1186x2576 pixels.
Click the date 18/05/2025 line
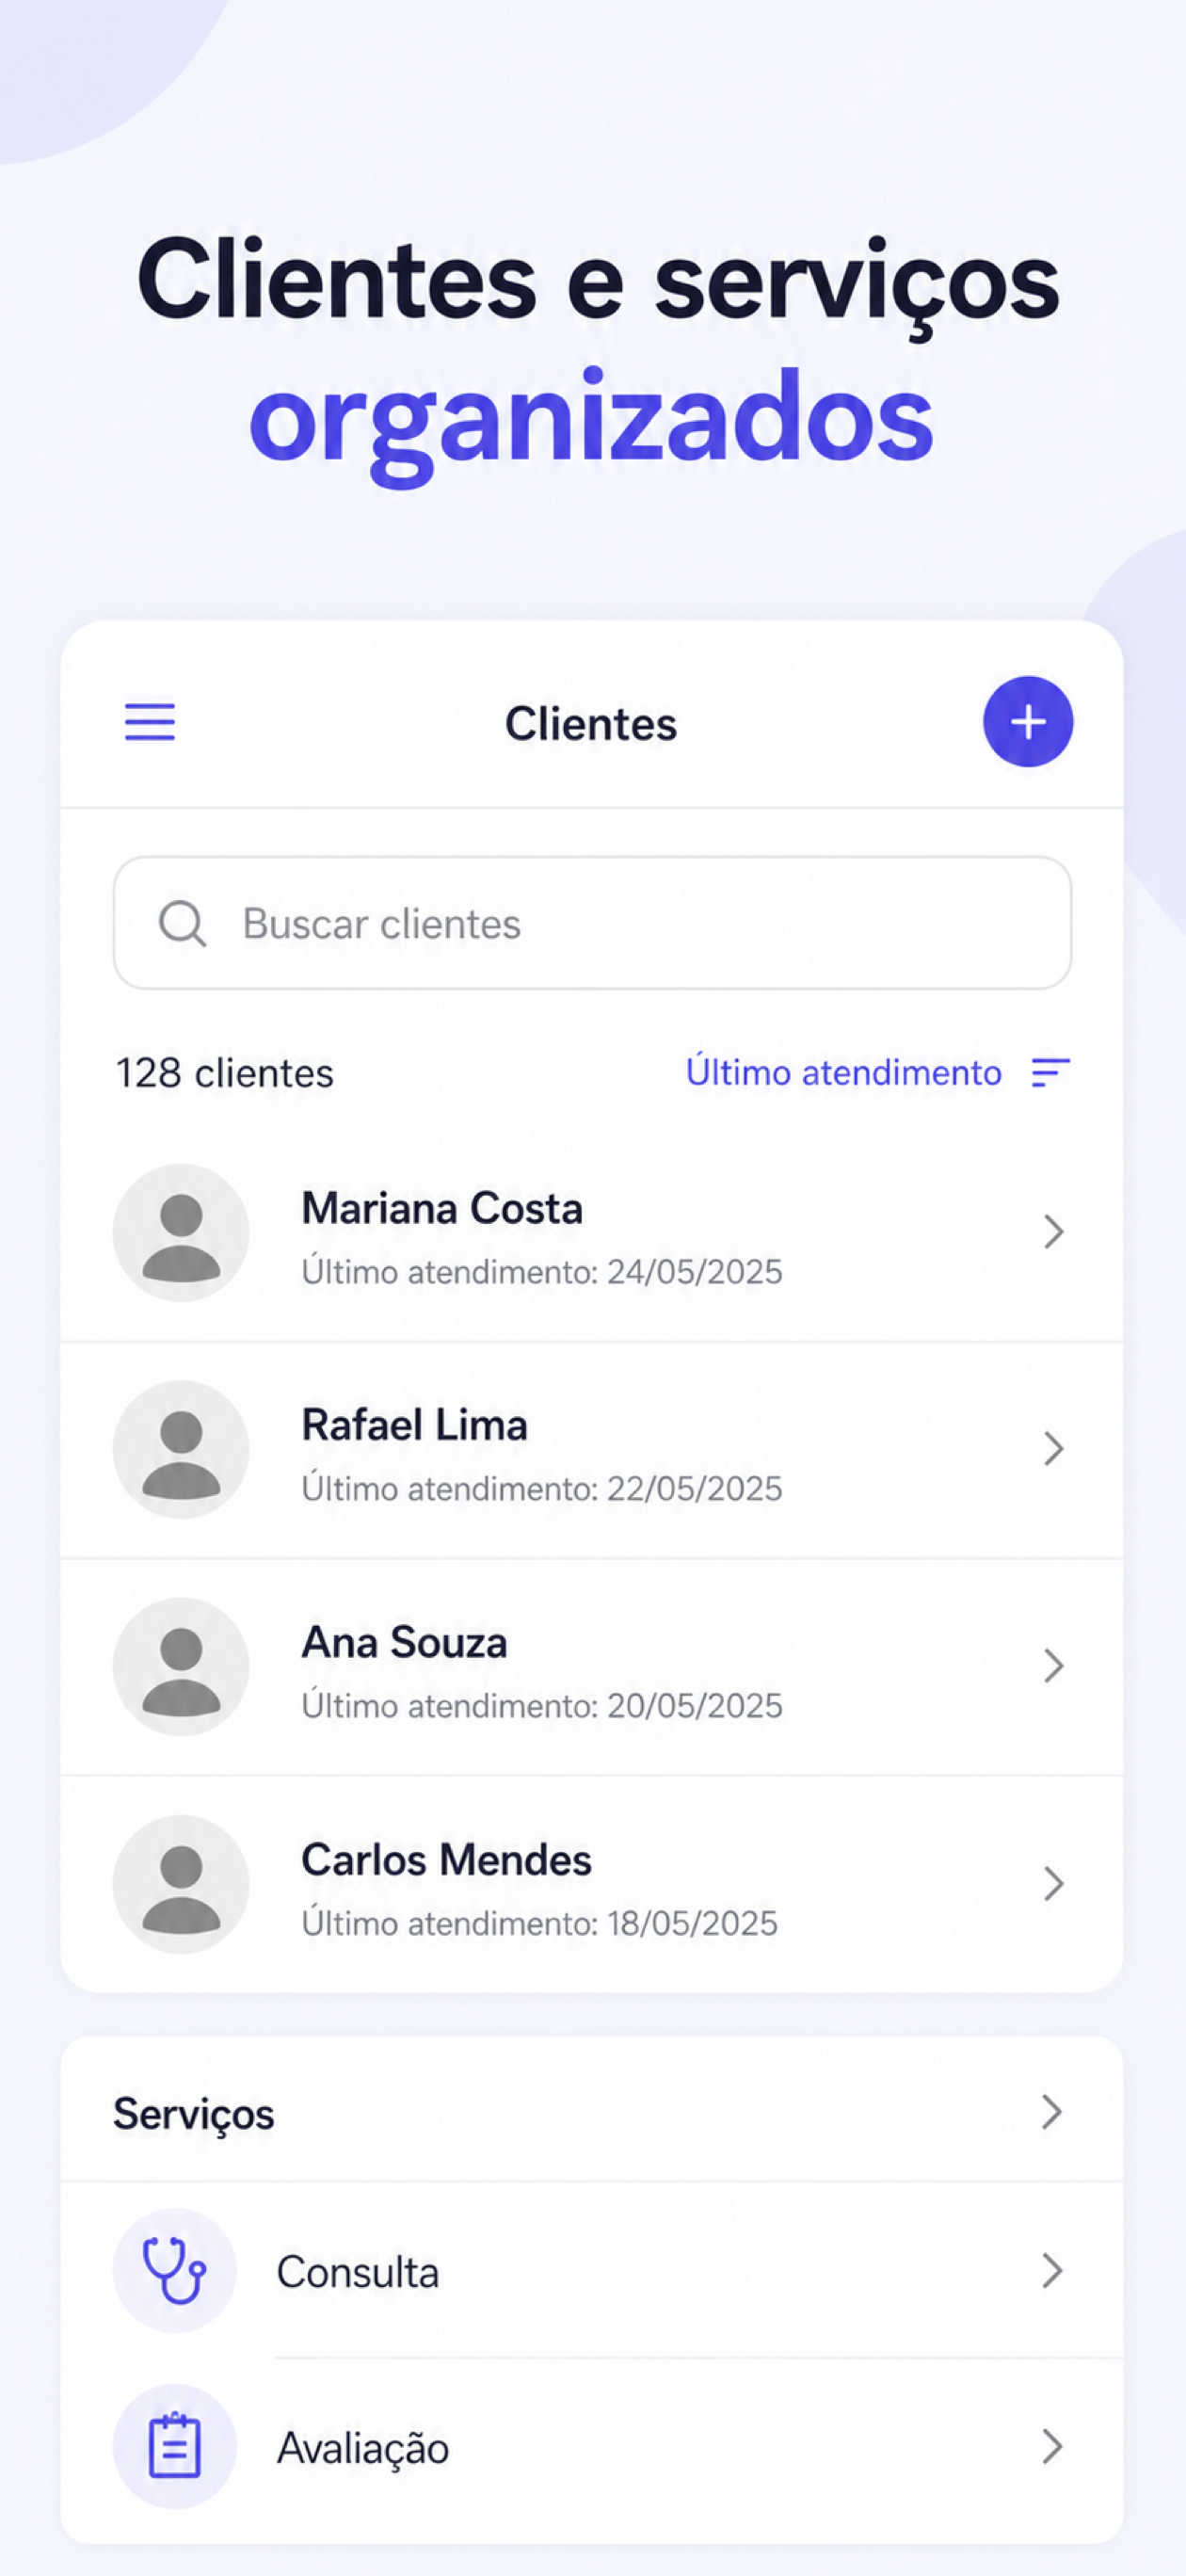click(540, 1923)
